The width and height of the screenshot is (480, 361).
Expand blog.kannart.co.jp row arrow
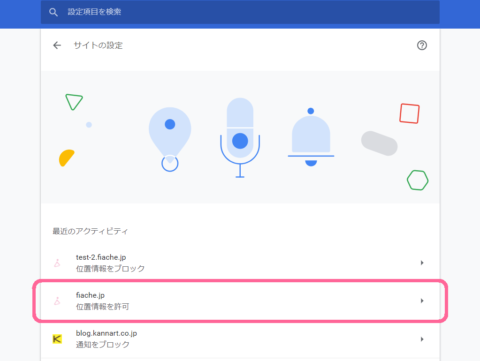click(422, 339)
